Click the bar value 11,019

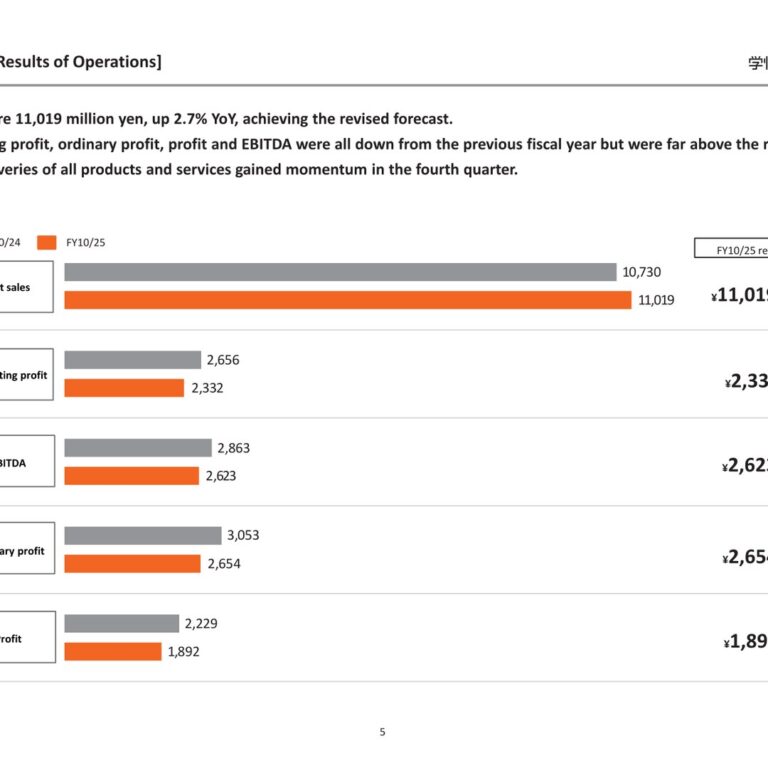pyautogui.click(x=656, y=300)
